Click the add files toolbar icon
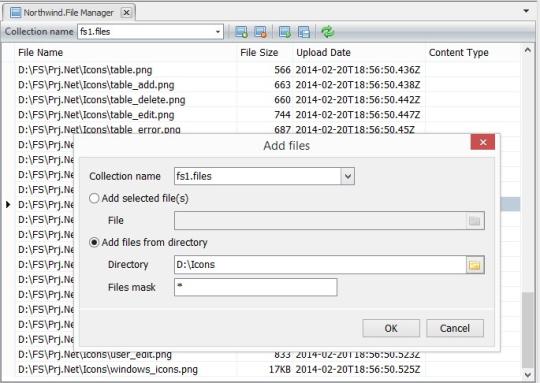Screen dimensions: 540x383 tap(241, 32)
